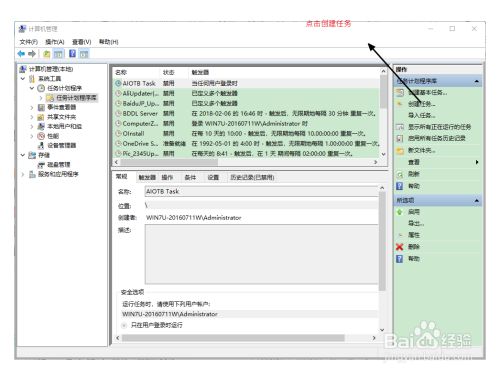Open 磁盘管理 in the tree
Image resolution: width=500 pixels, height=374 pixels.
[x=58, y=165]
